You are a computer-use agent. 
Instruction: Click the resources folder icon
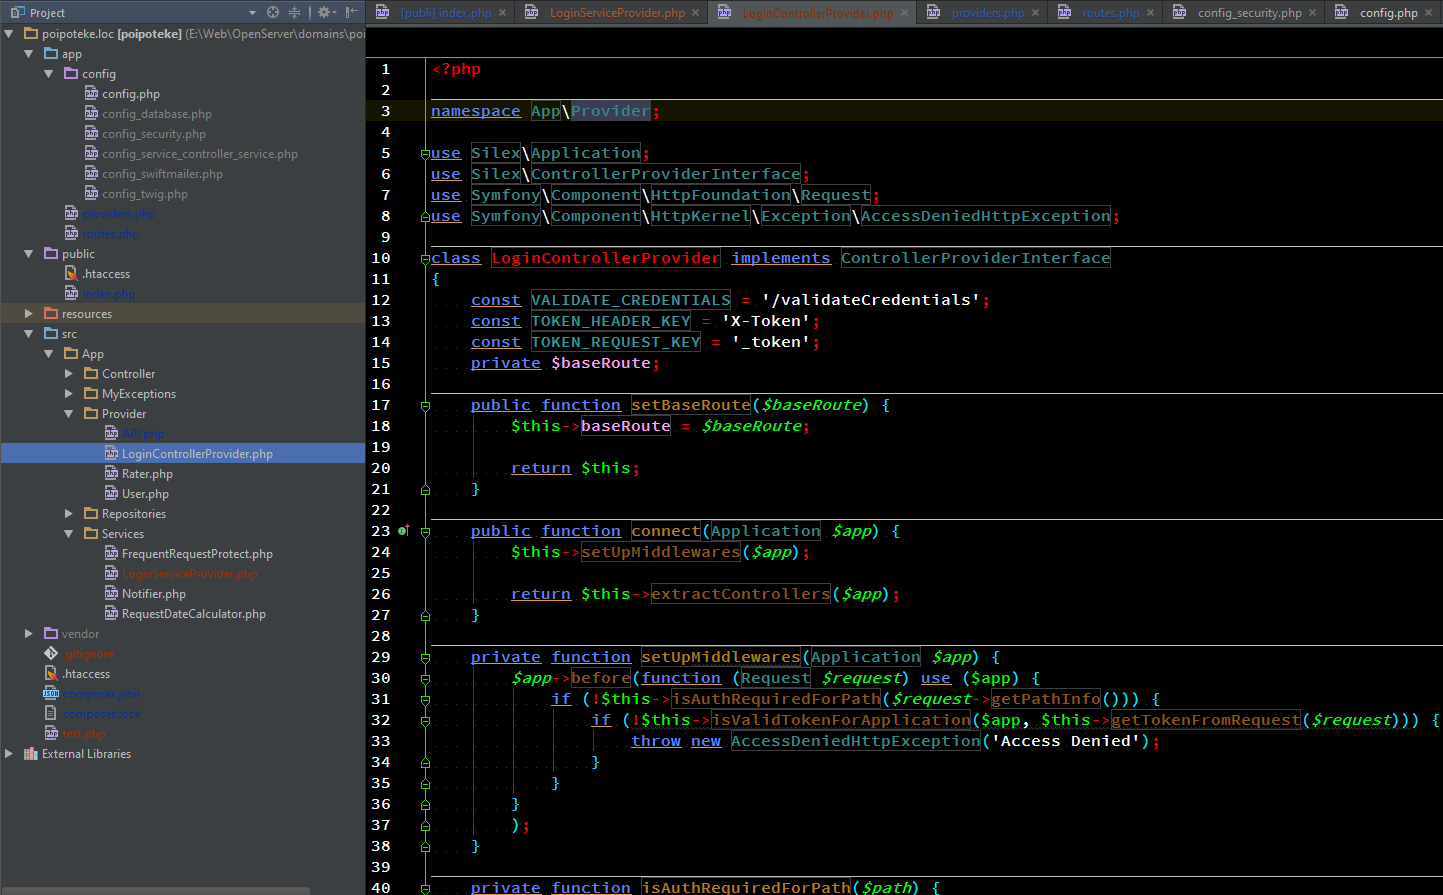51,313
